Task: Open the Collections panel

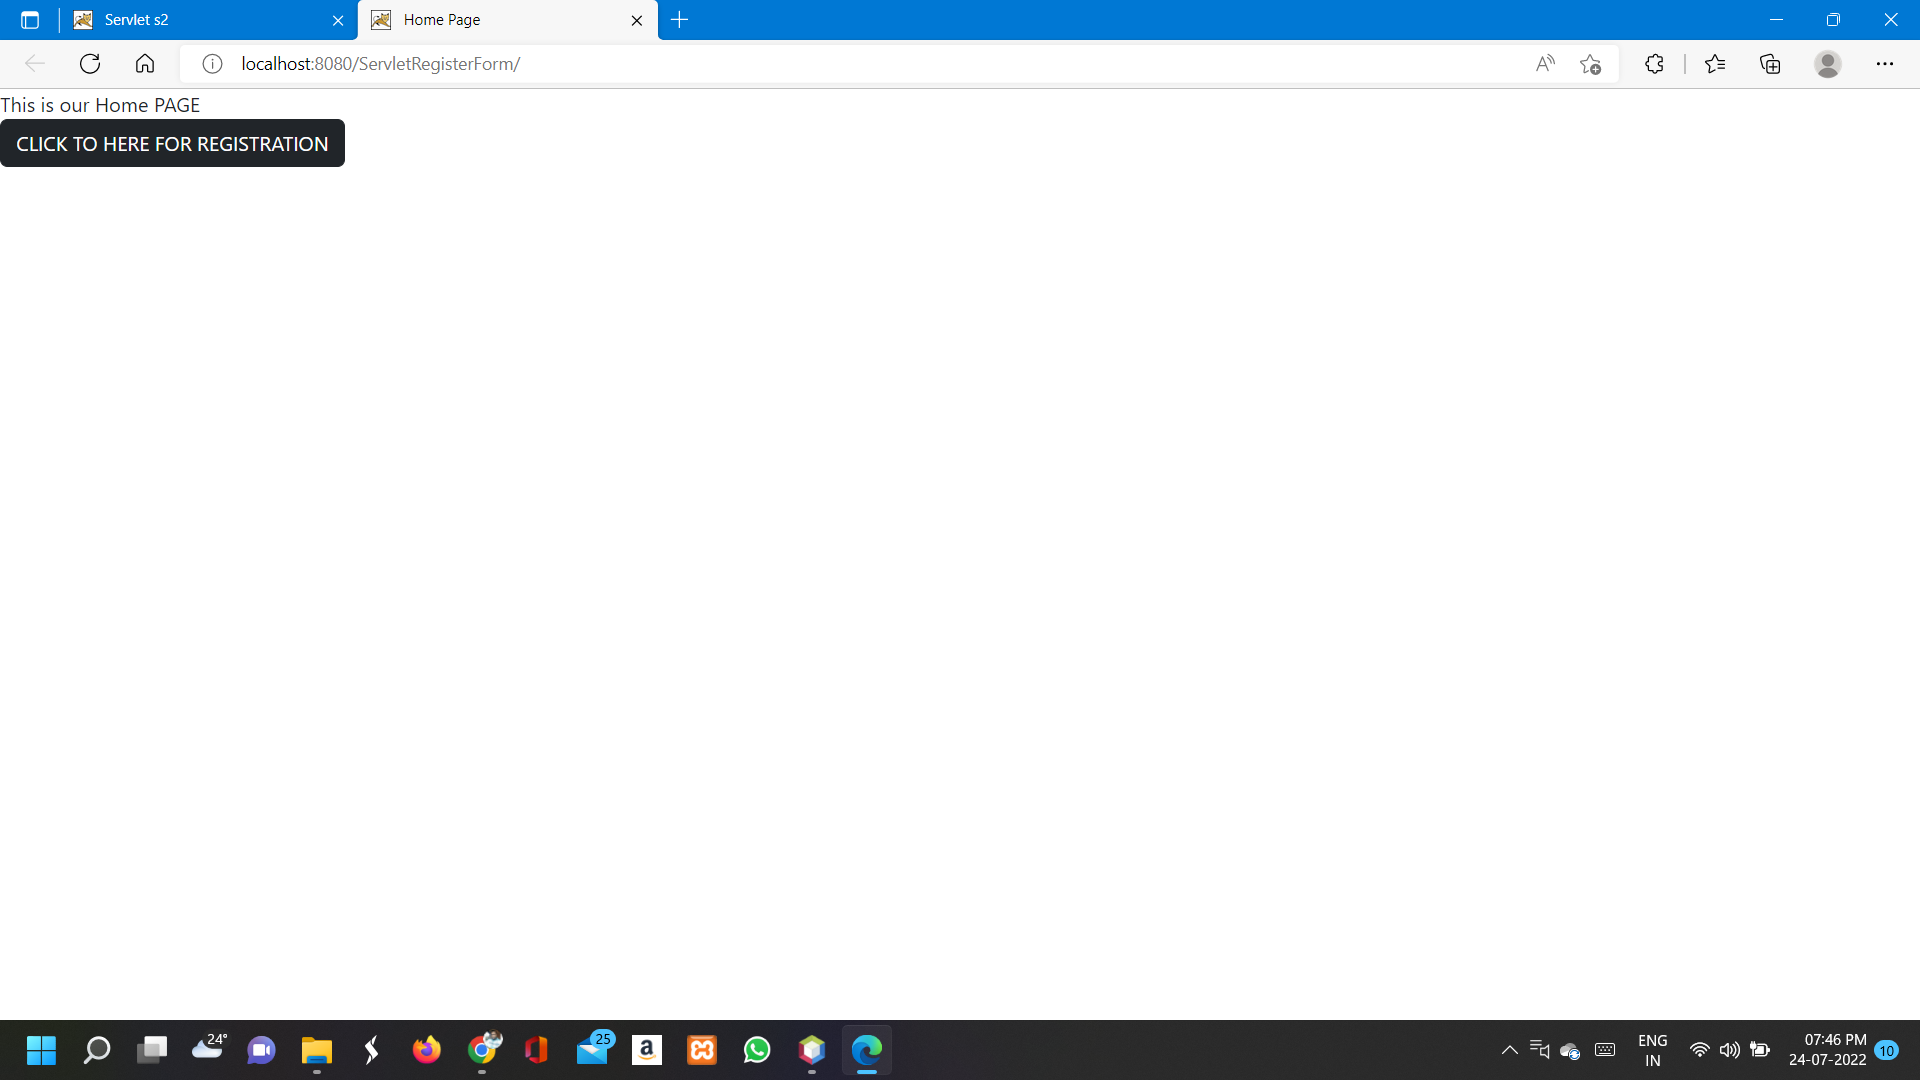Action: click(x=1770, y=64)
